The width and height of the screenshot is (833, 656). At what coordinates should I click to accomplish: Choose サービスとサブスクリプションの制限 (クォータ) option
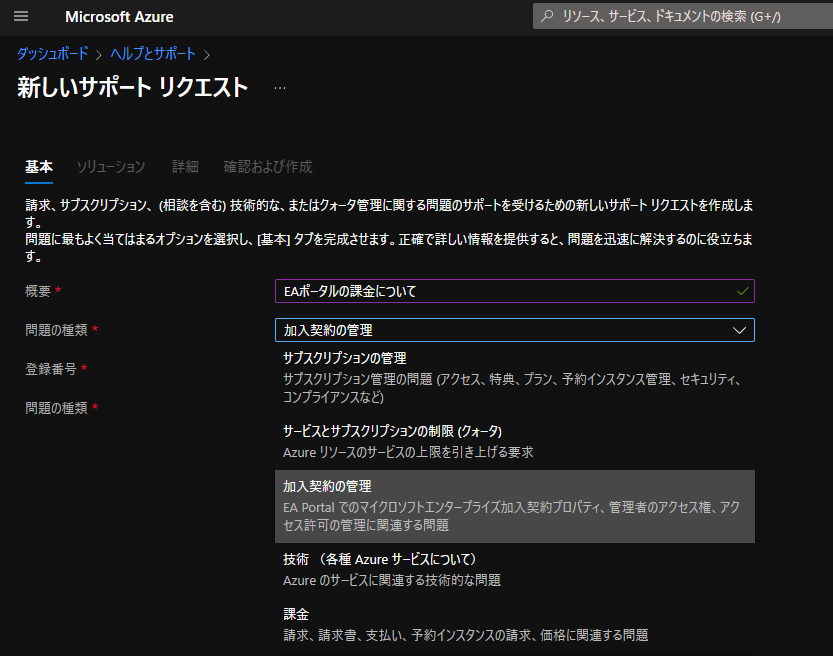515,441
